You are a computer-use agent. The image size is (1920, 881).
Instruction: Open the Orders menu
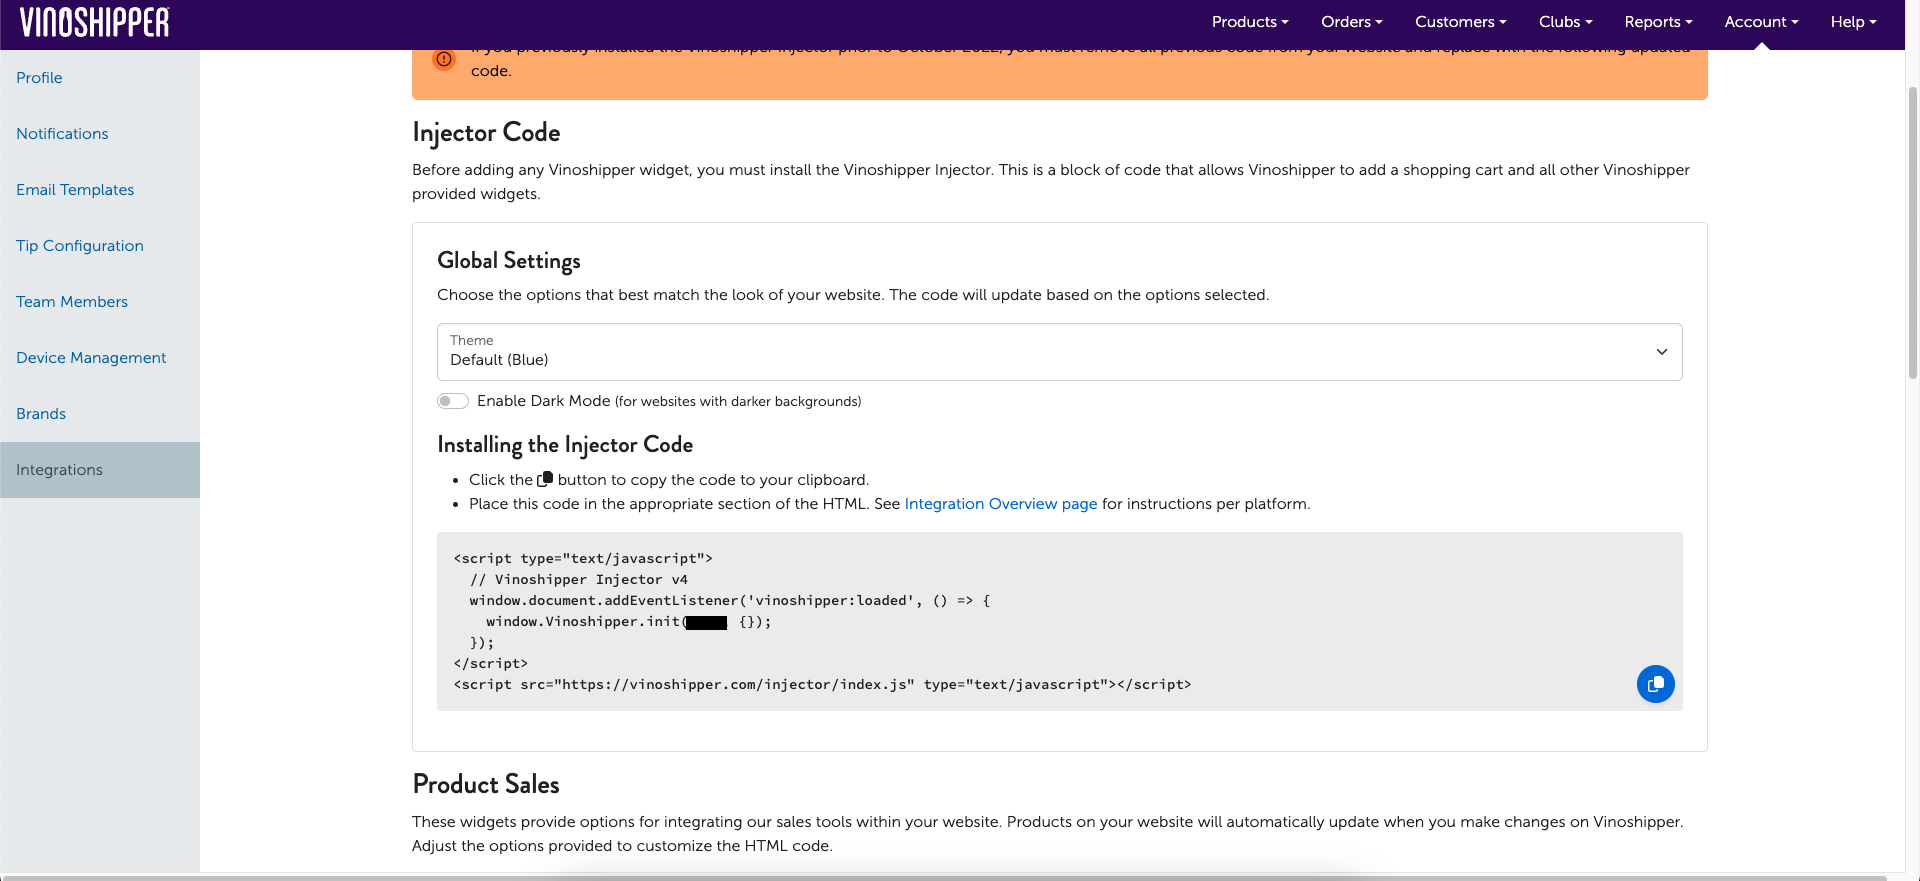coord(1351,22)
